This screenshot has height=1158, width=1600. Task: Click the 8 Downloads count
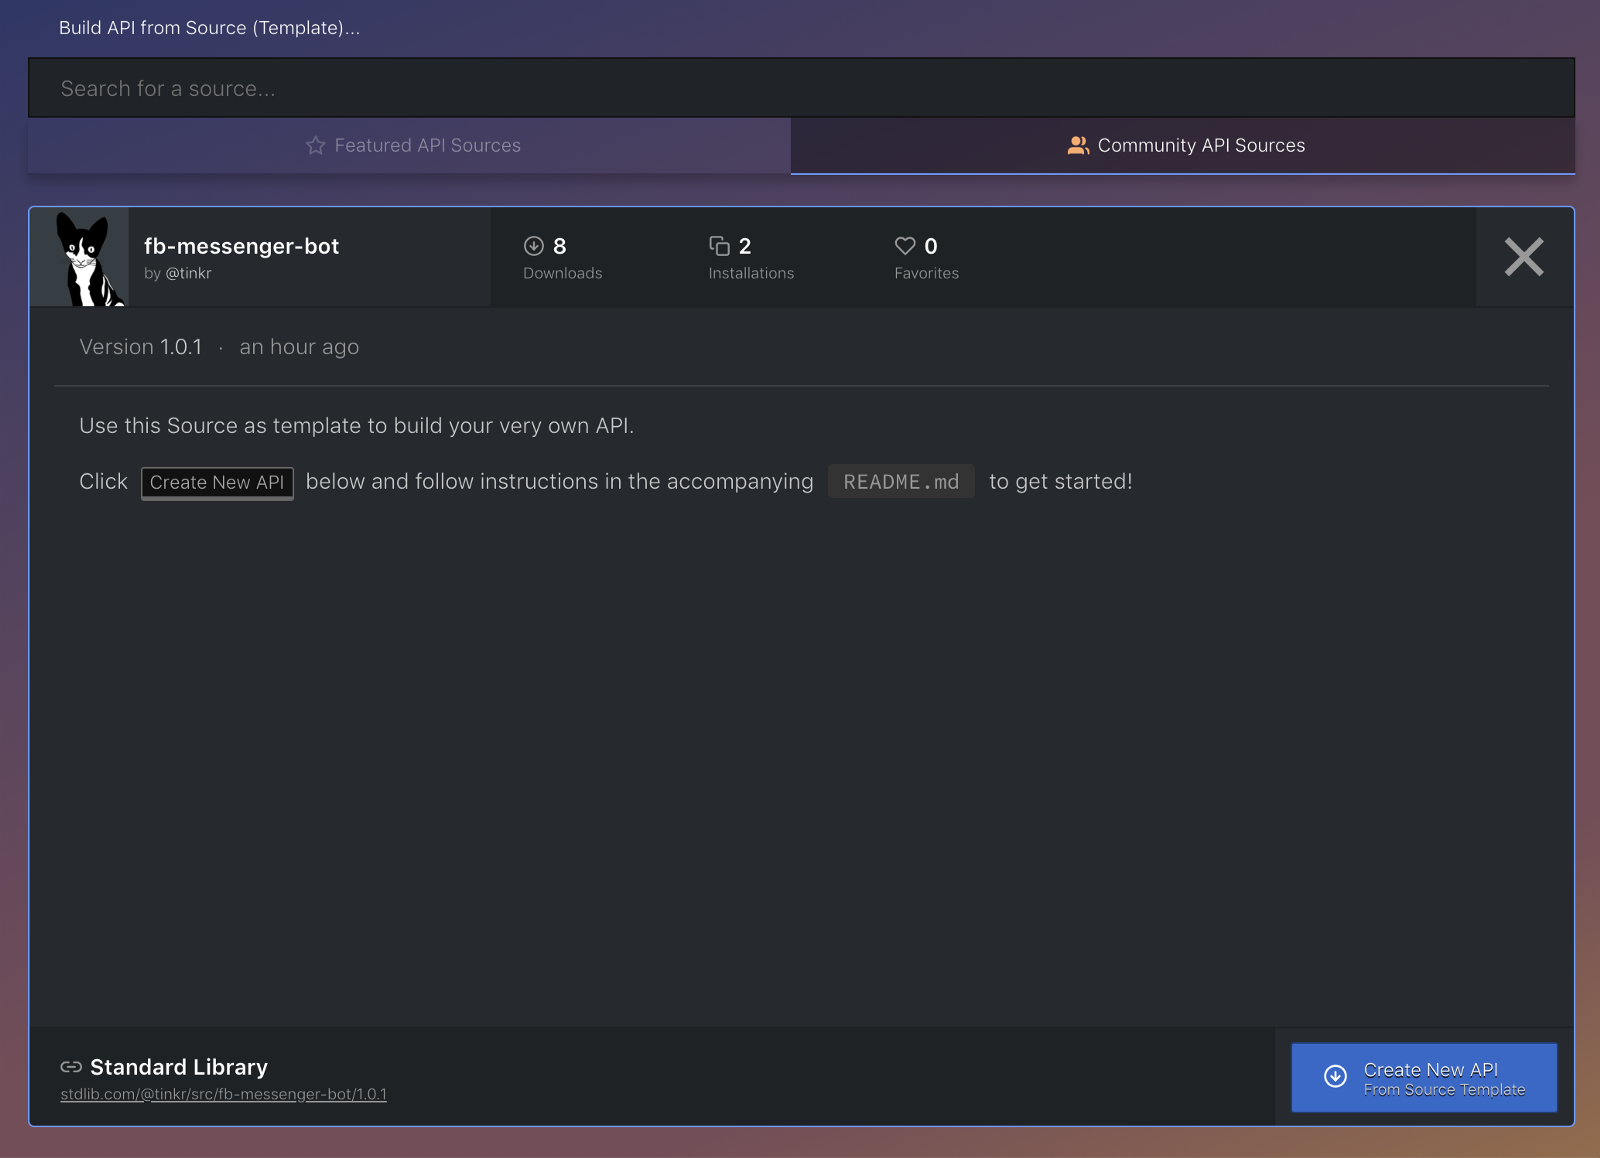coord(560,246)
